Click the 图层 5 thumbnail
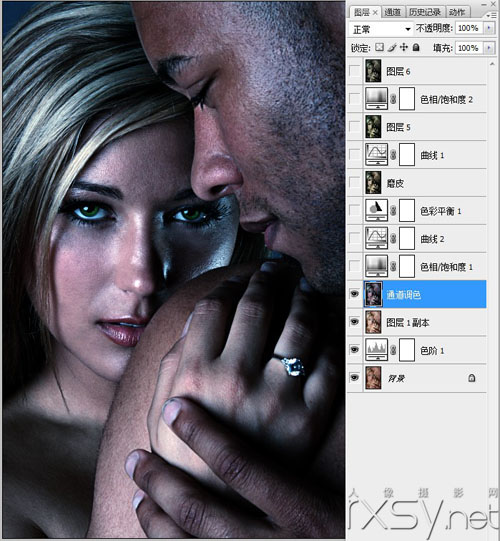Image resolution: width=500 pixels, height=541 pixels. 373,127
